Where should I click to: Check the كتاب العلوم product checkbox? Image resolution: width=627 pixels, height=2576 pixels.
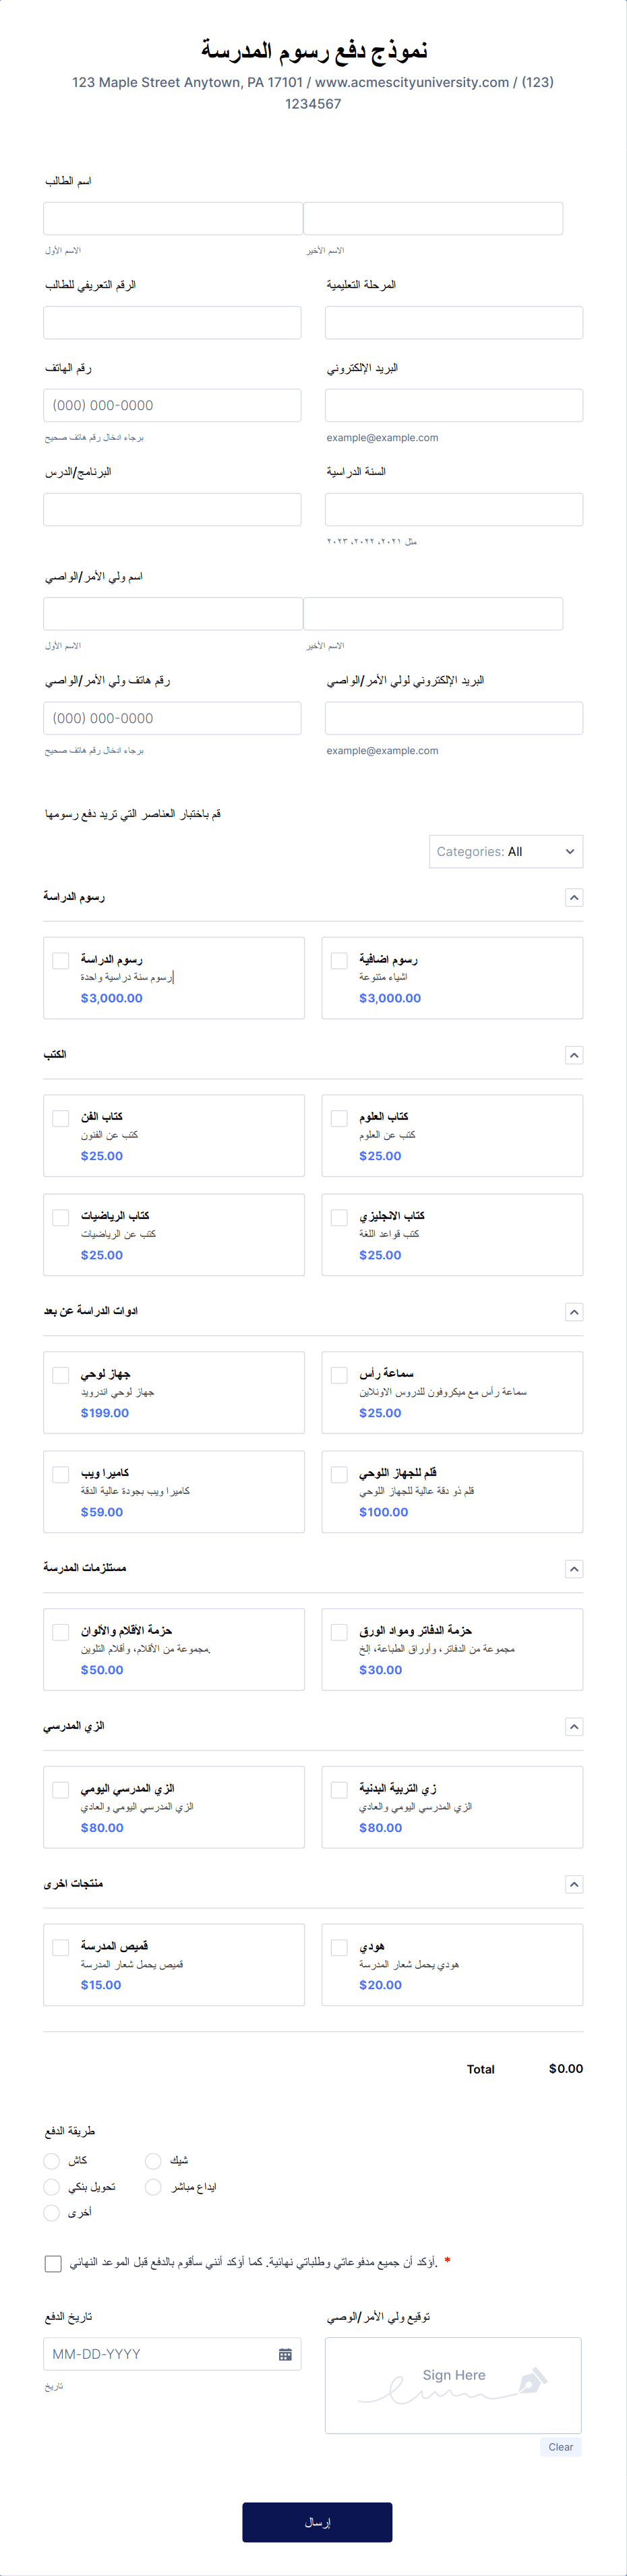(x=339, y=1118)
